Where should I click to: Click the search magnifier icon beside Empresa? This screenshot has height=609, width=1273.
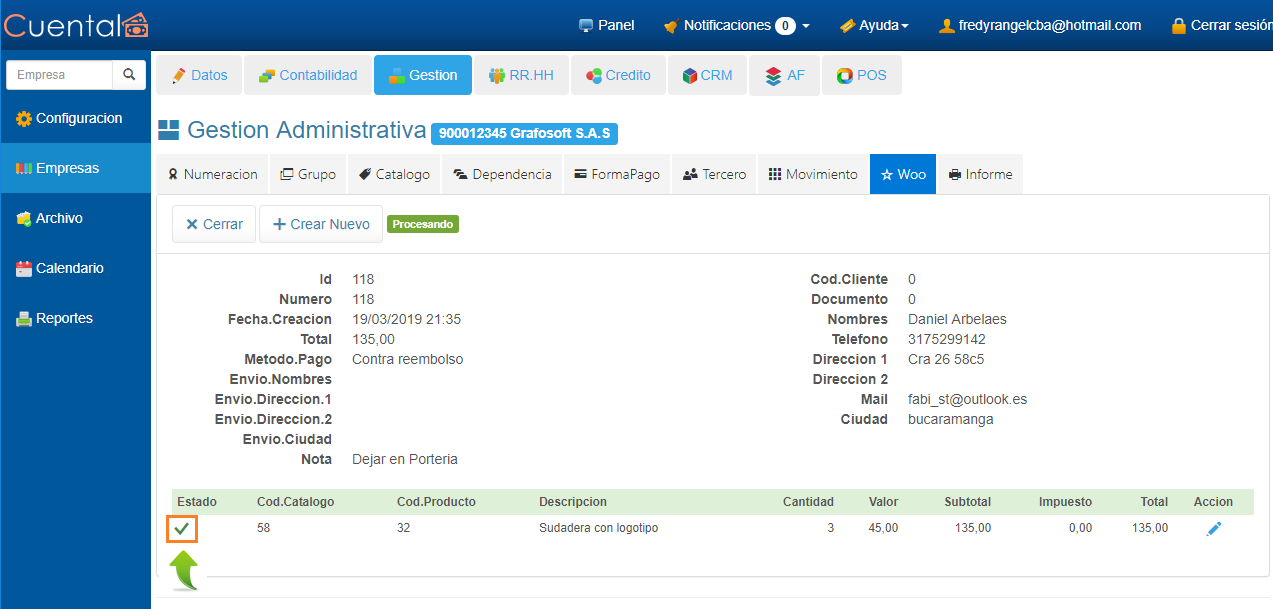128,75
